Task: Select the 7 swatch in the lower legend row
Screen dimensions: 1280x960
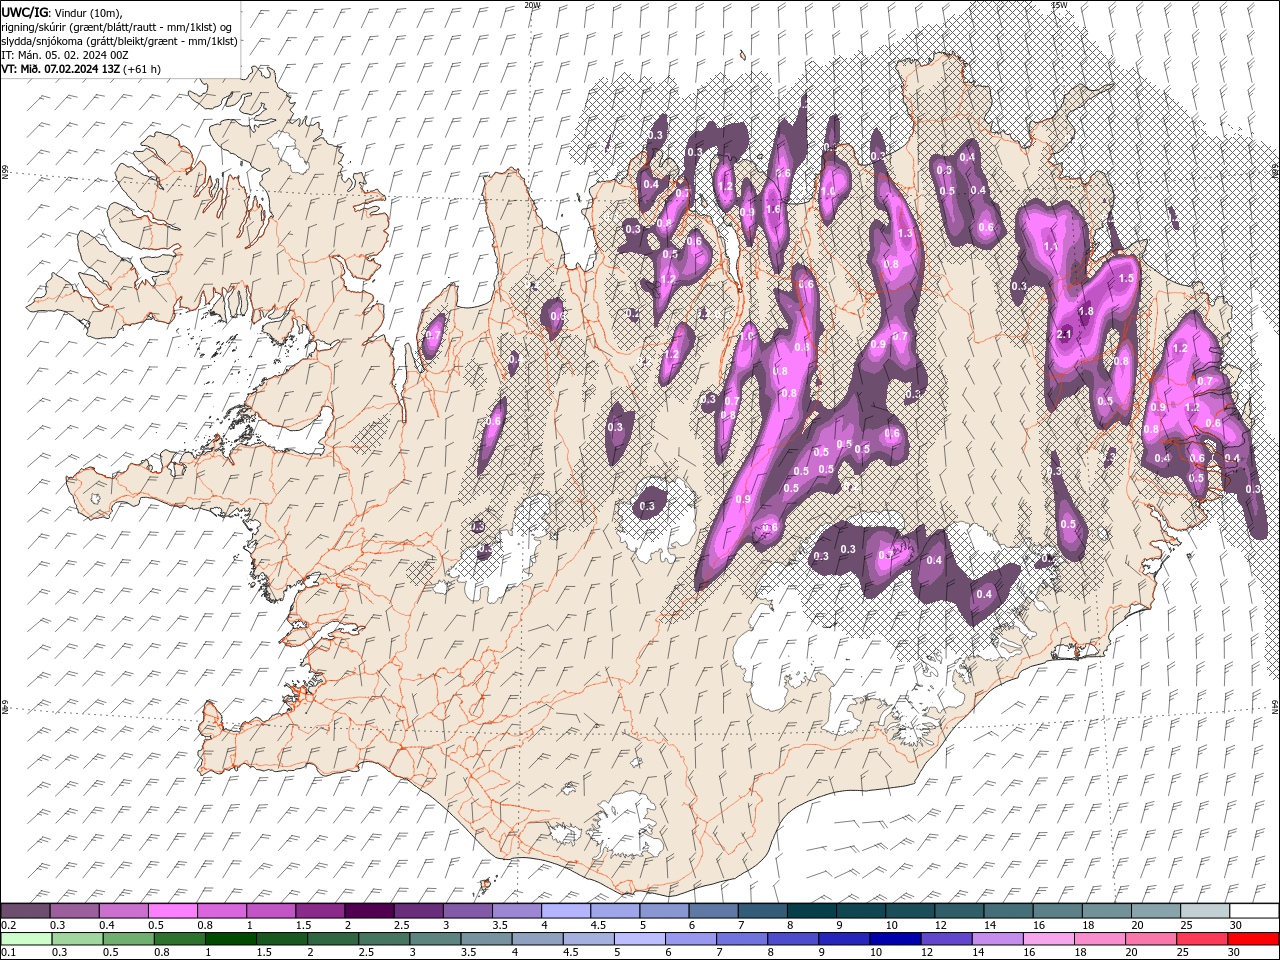Action: click(741, 939)
